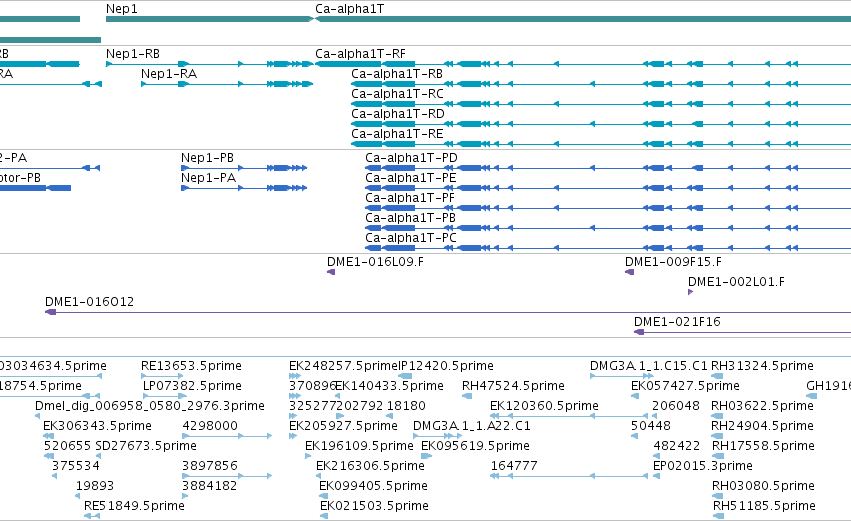Open the EK196109.5prime EST label

pos(359,447)
